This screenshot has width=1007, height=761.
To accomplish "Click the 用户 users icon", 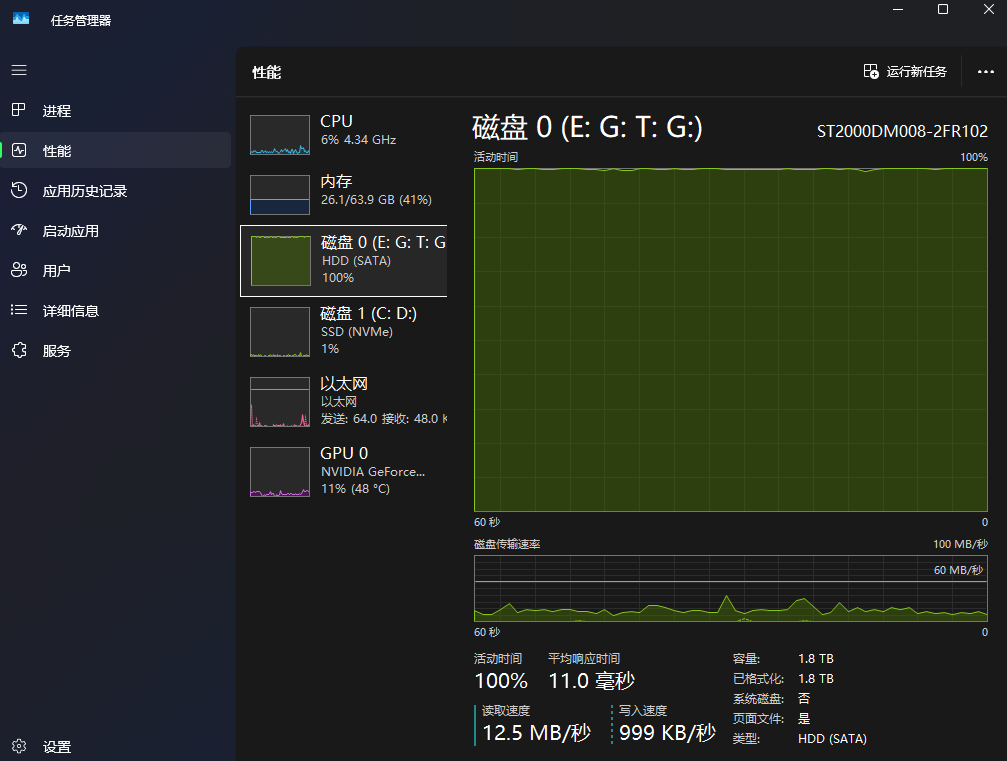I will [19, 270].
